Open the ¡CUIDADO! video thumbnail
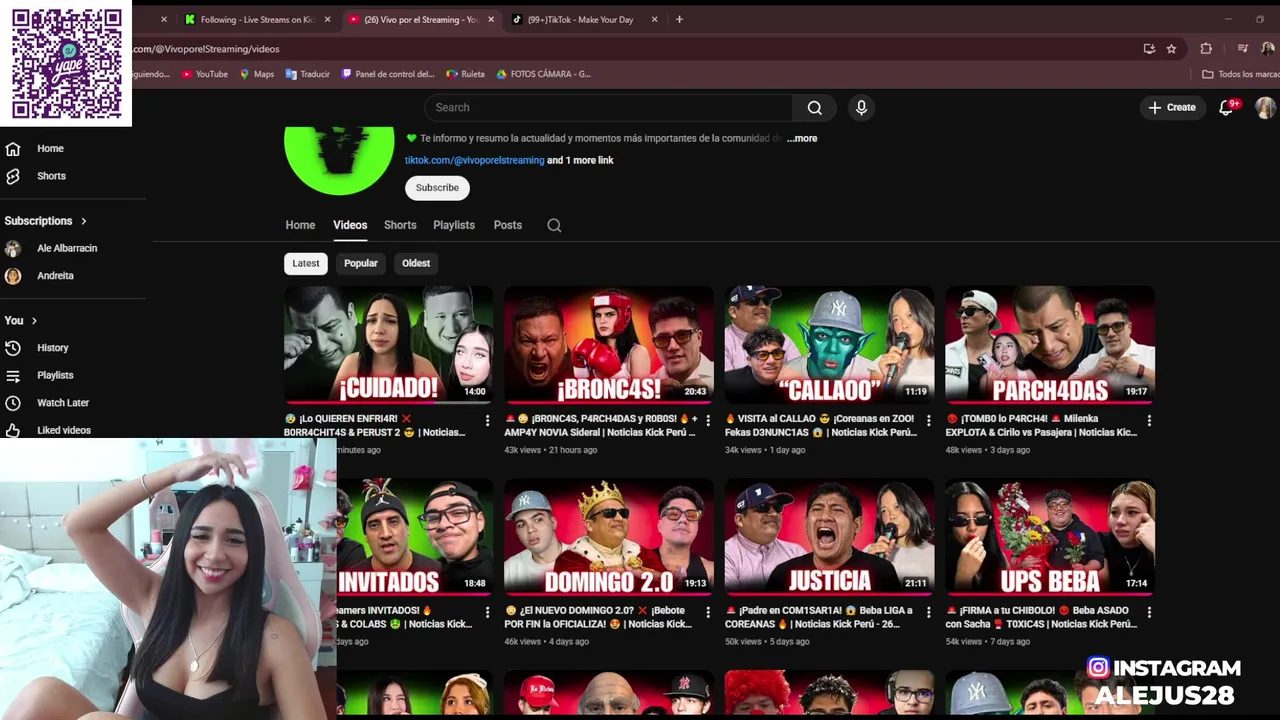The width and height of the screenshot is (1280, 720). [x=388, y=345]
